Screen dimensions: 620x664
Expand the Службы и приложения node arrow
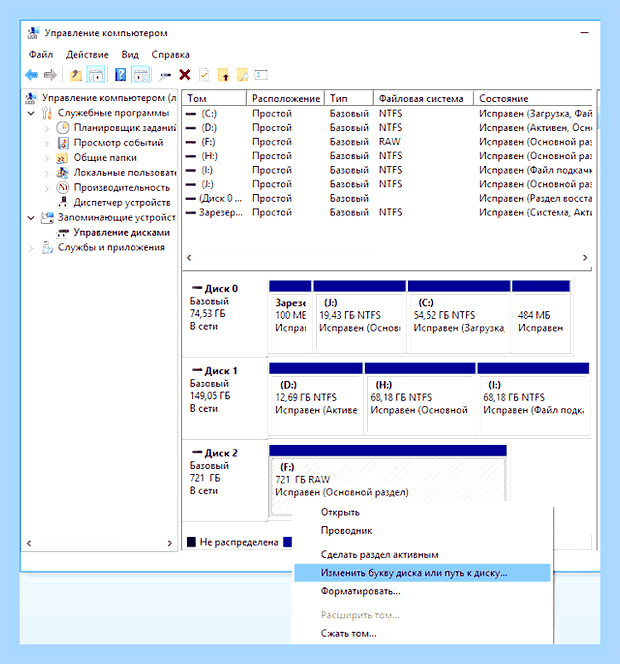(x=31, y=248)
